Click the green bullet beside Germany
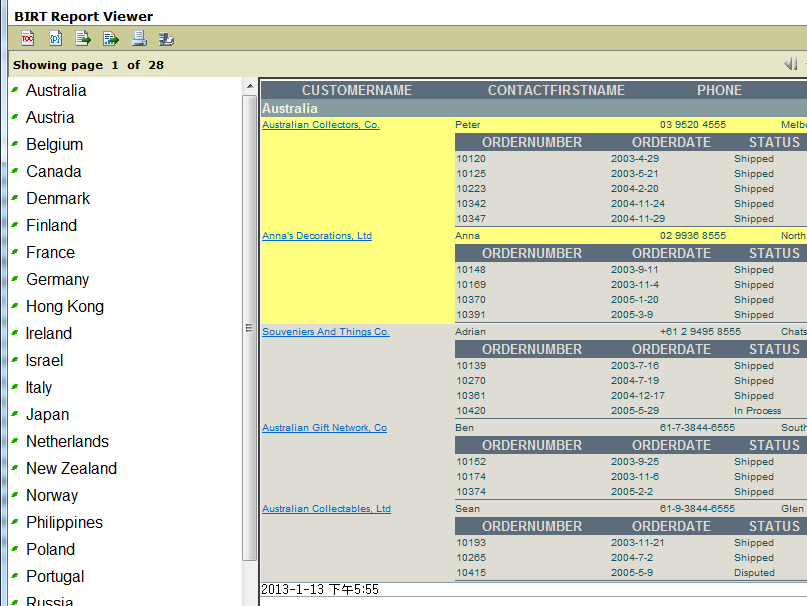Viewport: 807px width, 606px height. pyautogui.click(x=15, y=279)
